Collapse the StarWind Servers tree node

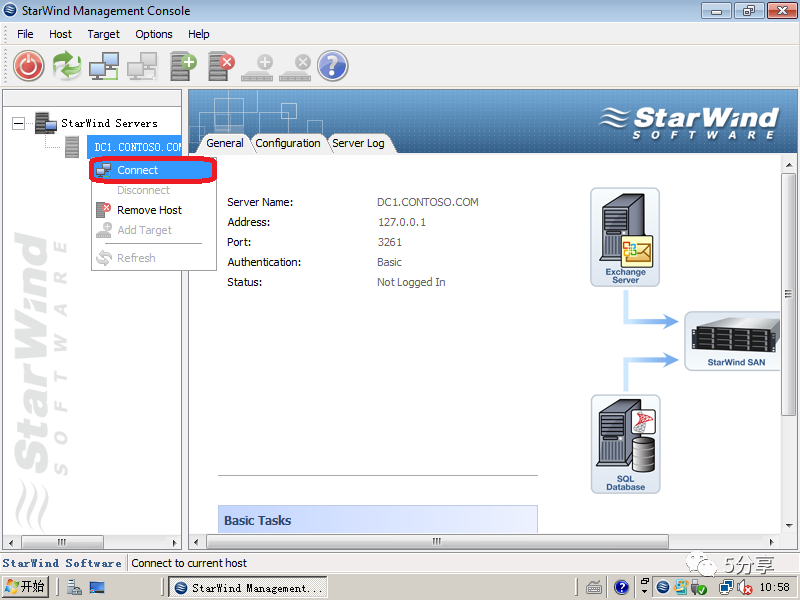tap(18, 123)
